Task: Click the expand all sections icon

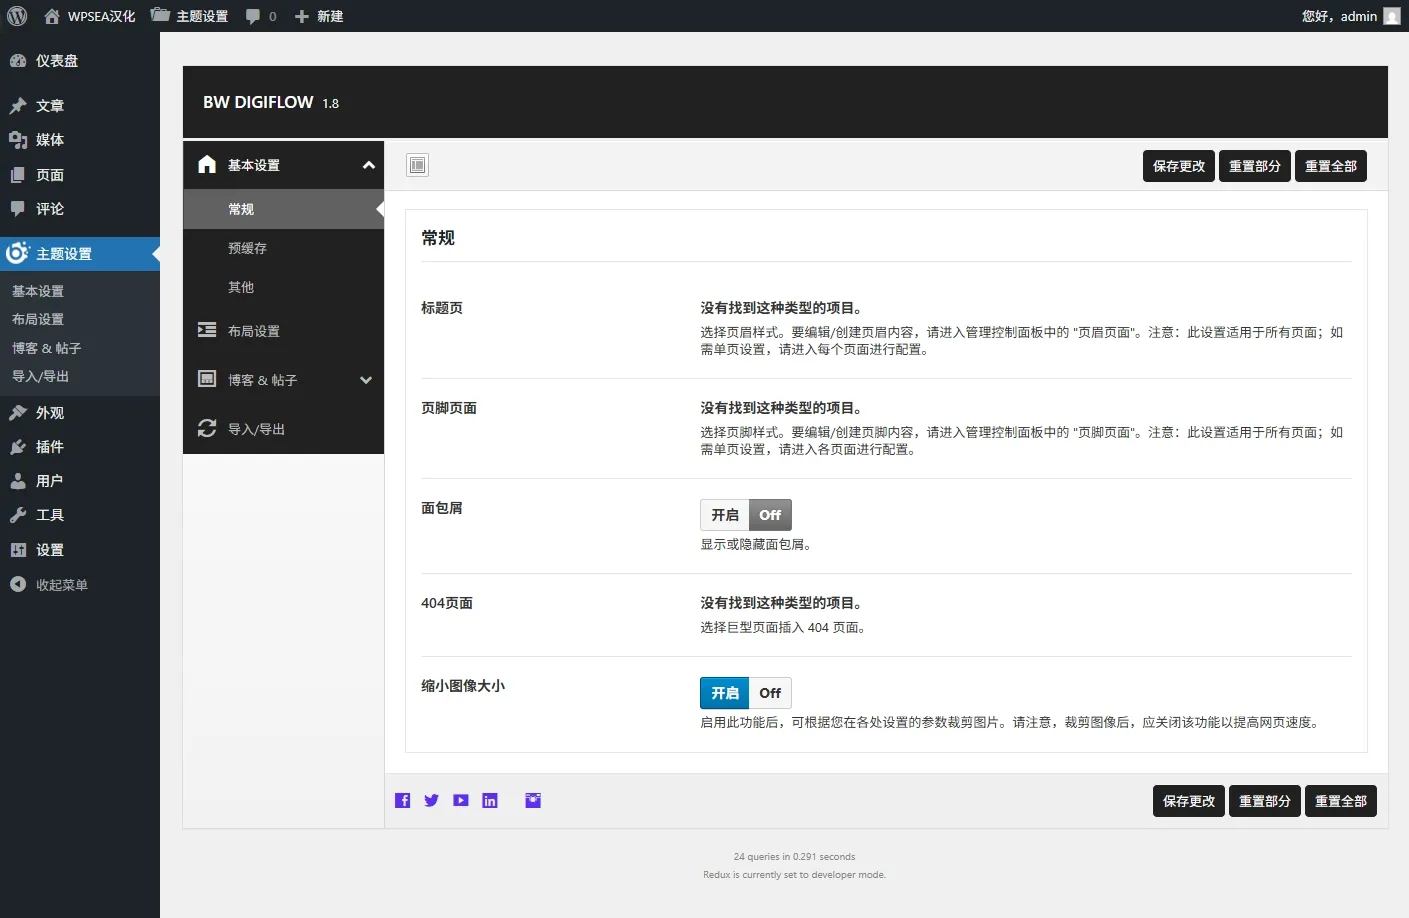Action: click(x=418, y=165)
